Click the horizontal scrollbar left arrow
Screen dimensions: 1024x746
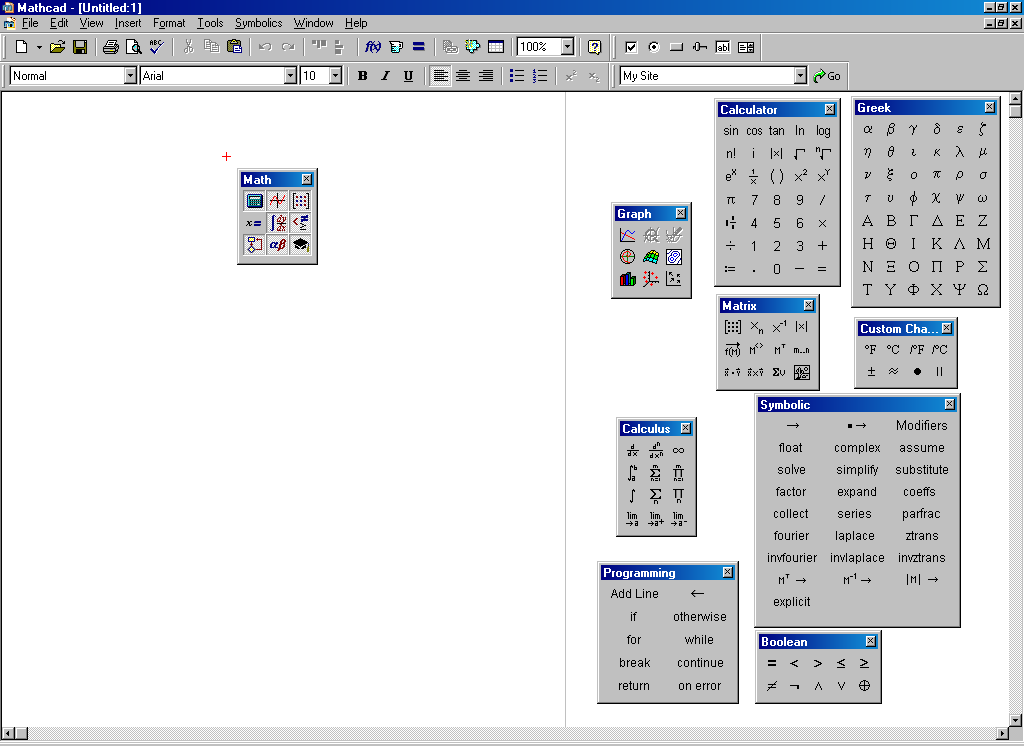(x=8, y=734)
